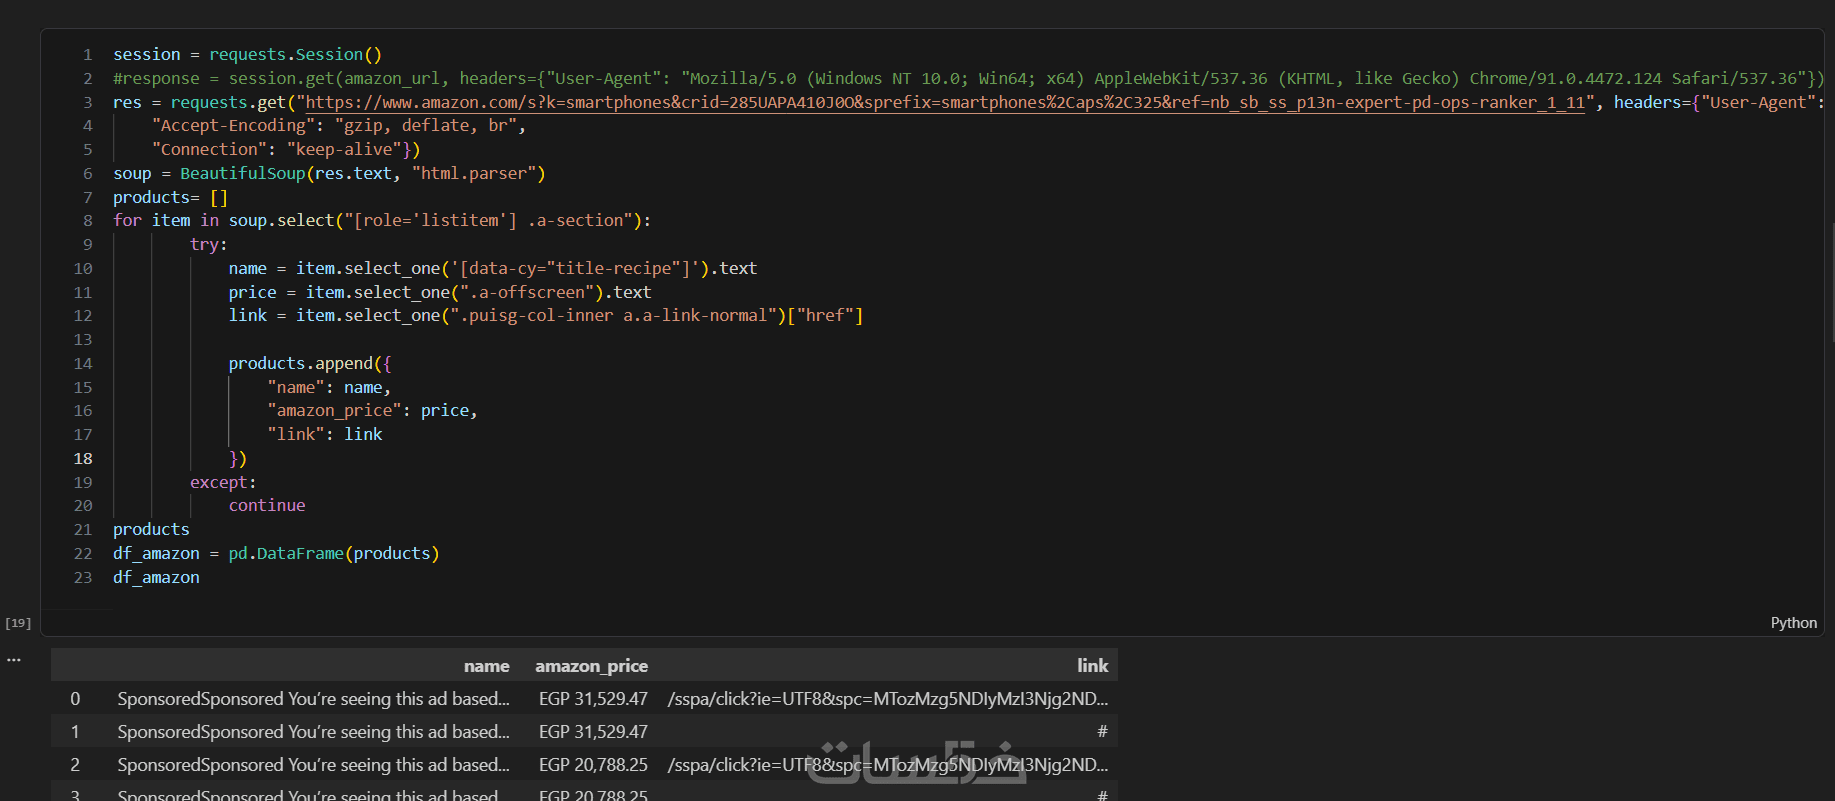The height and width of the screenshot is (801, 1835).
Task: Click row index 0 in the output table
Action: click(75, 699)
